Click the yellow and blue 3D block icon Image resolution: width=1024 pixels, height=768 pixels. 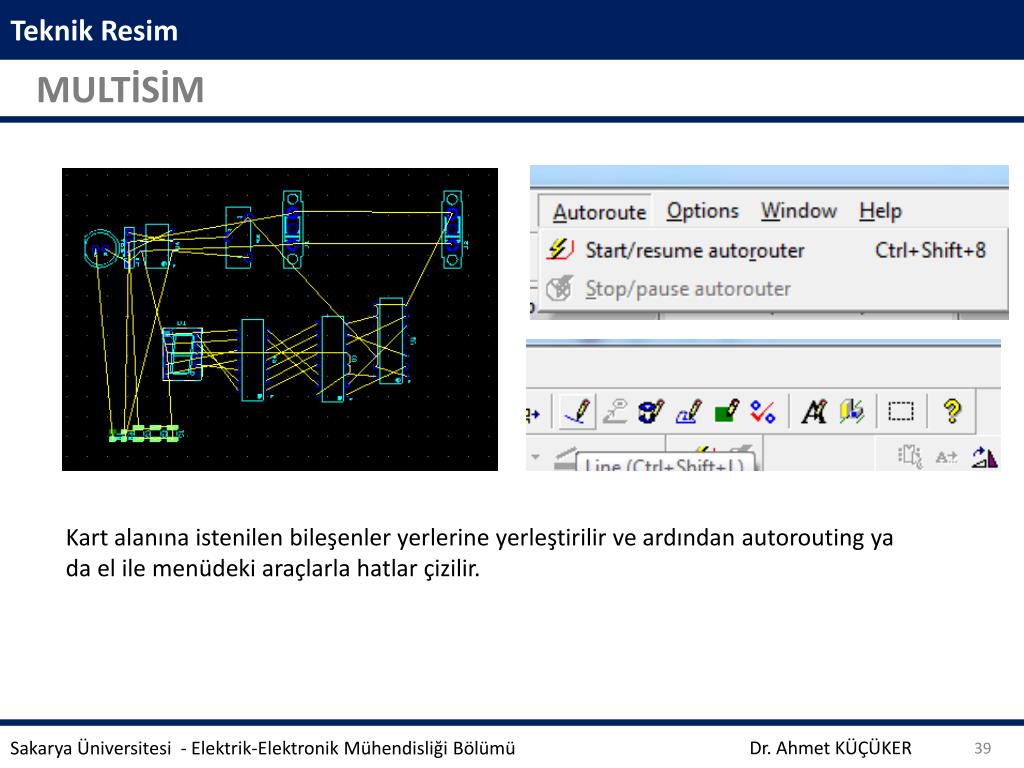coord(852,411)
